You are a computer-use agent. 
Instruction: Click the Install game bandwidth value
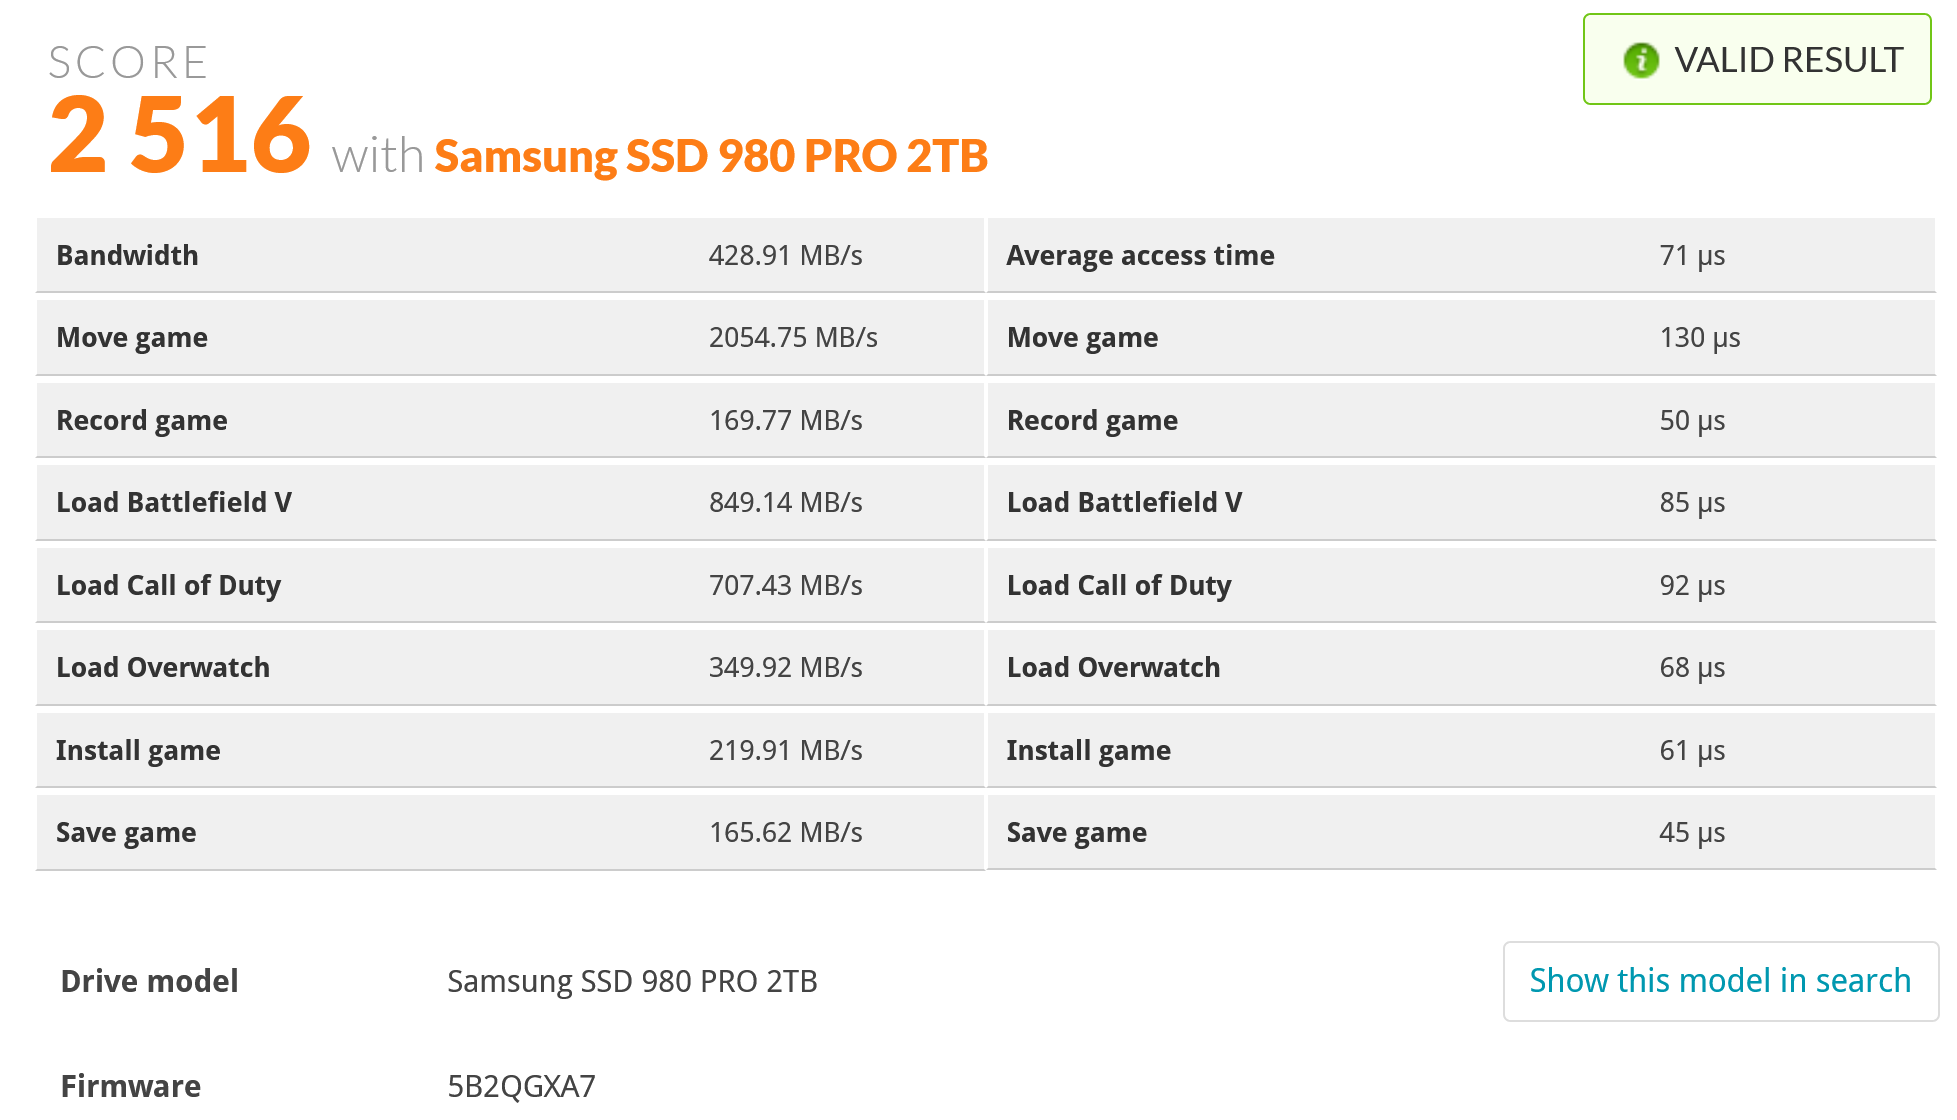[785, 750]
